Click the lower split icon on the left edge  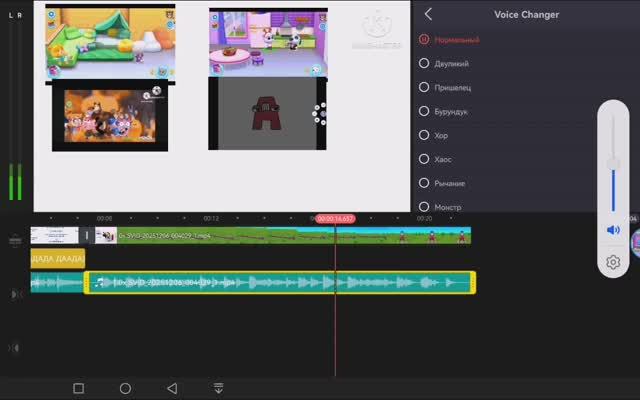tap(14, 348)
